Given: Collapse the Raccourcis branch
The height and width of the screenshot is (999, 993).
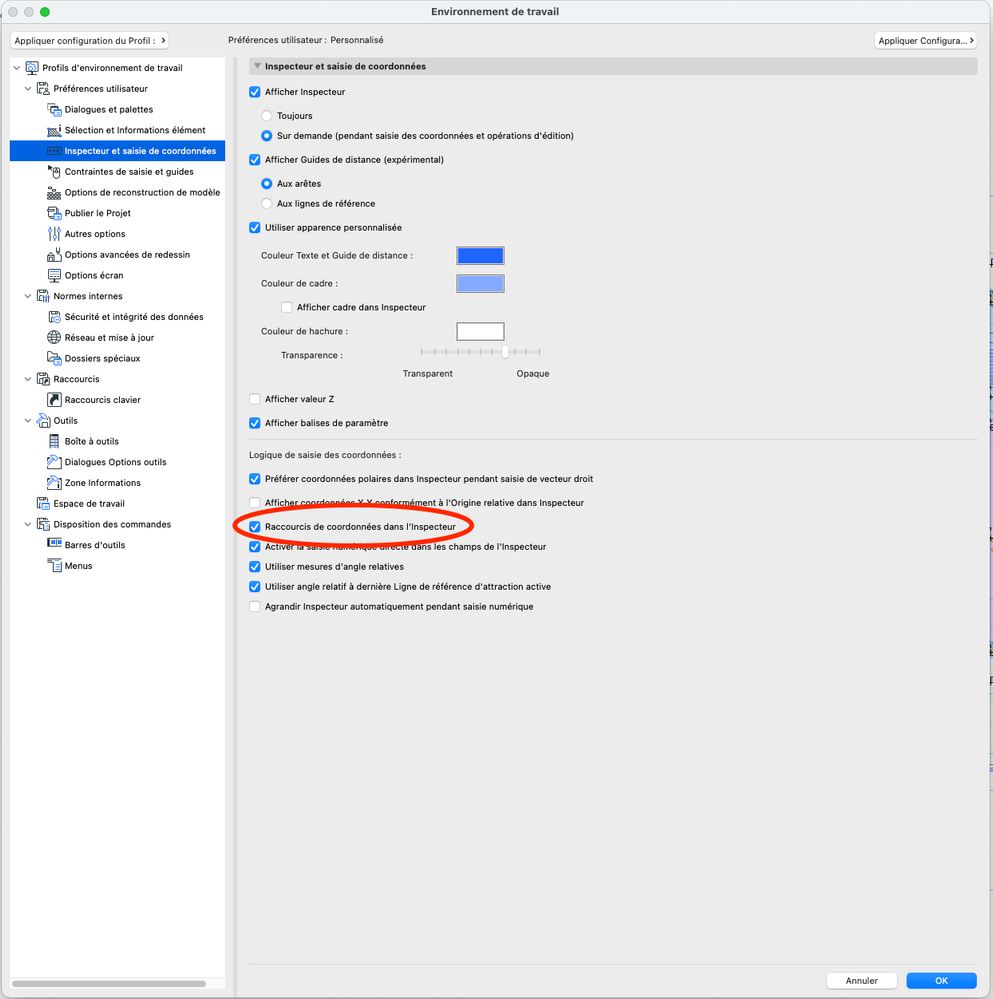Looking at the screenshot, I should point(28,379).
